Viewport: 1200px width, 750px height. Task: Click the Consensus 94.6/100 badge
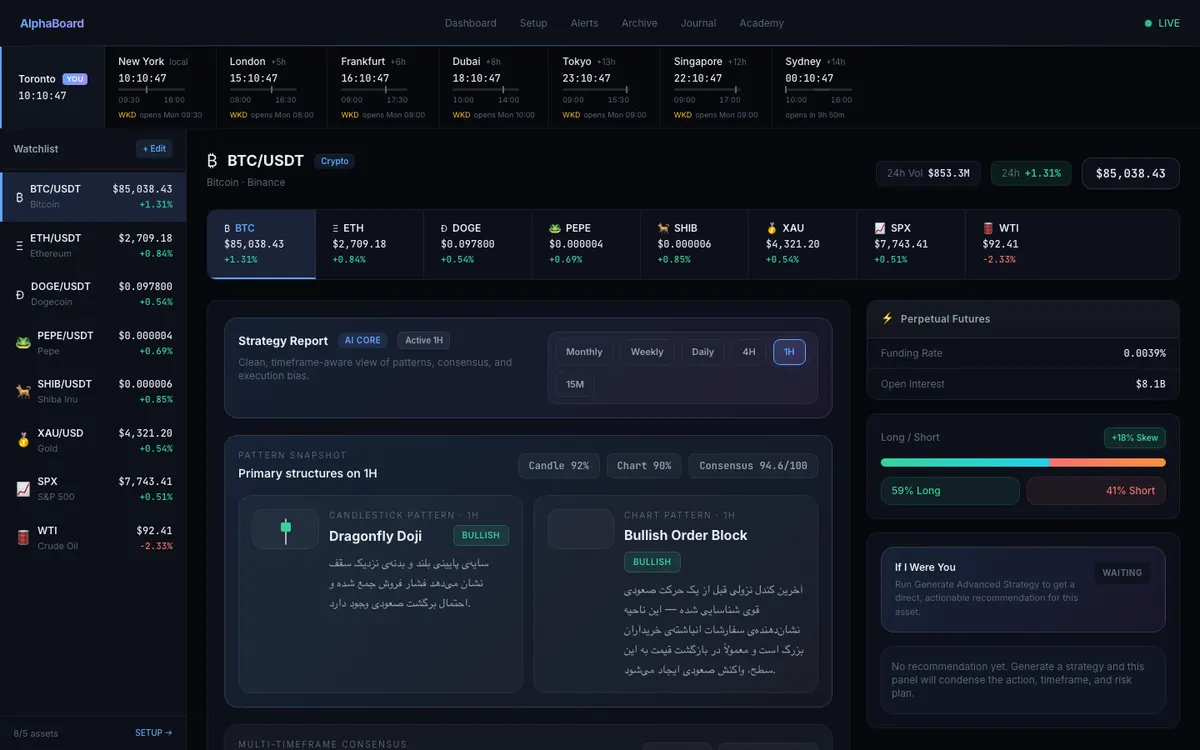tap(753, 466)
